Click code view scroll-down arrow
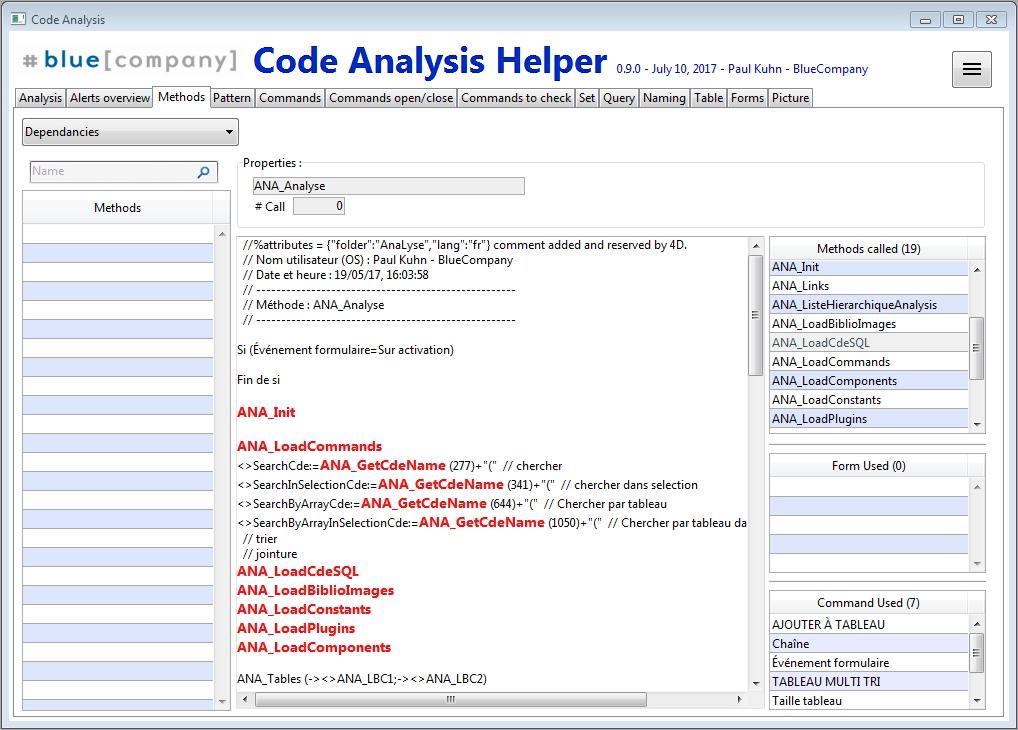 tap(756, 683)
